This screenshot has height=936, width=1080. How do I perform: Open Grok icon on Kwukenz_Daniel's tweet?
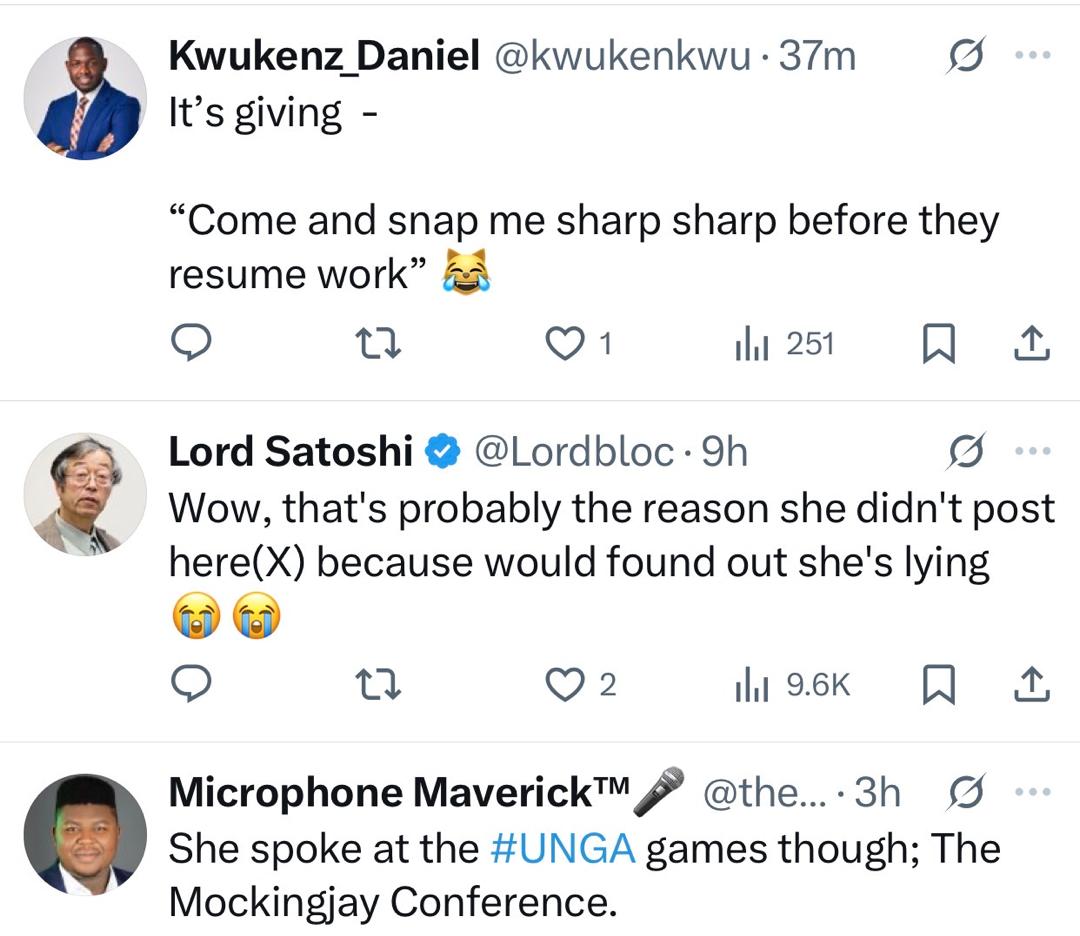[966, 55]
